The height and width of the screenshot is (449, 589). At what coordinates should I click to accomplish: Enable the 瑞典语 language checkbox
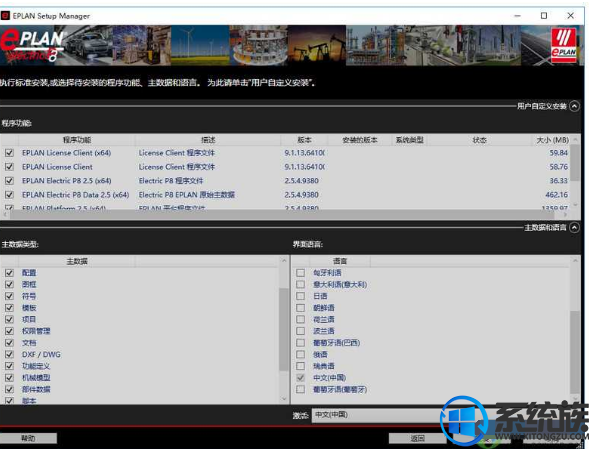pos(301,366)
